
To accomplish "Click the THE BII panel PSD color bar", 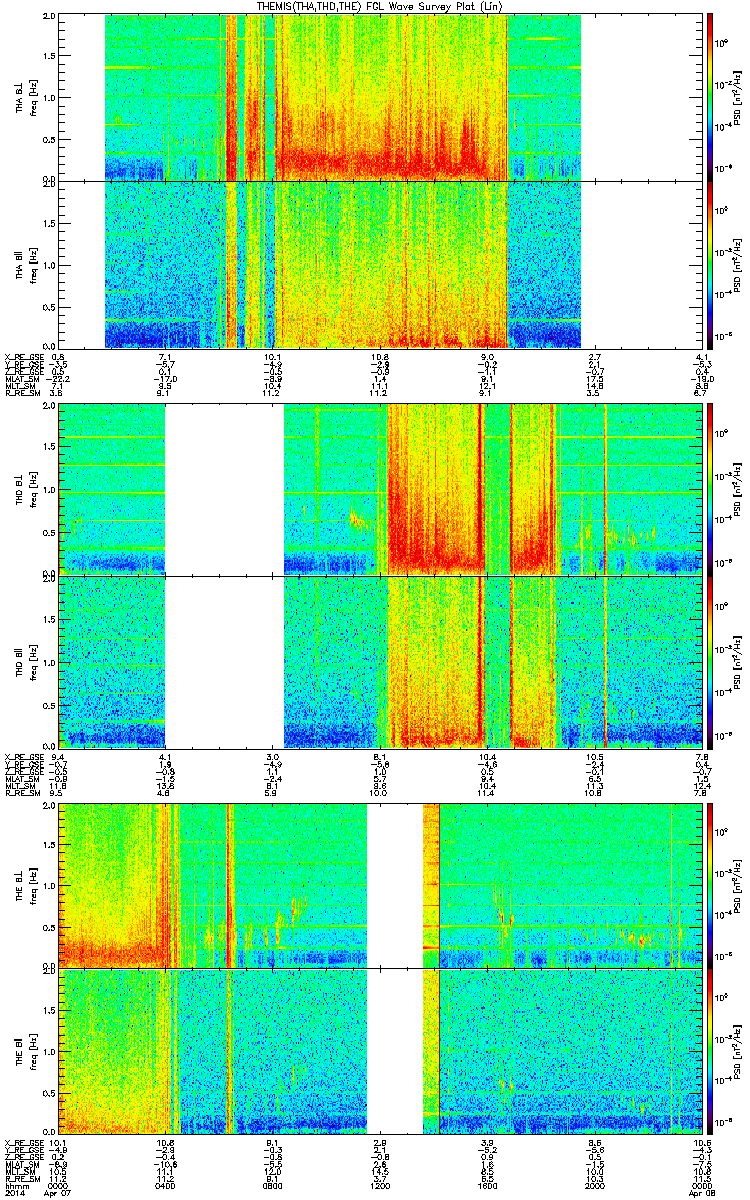I will point(710,1050).
